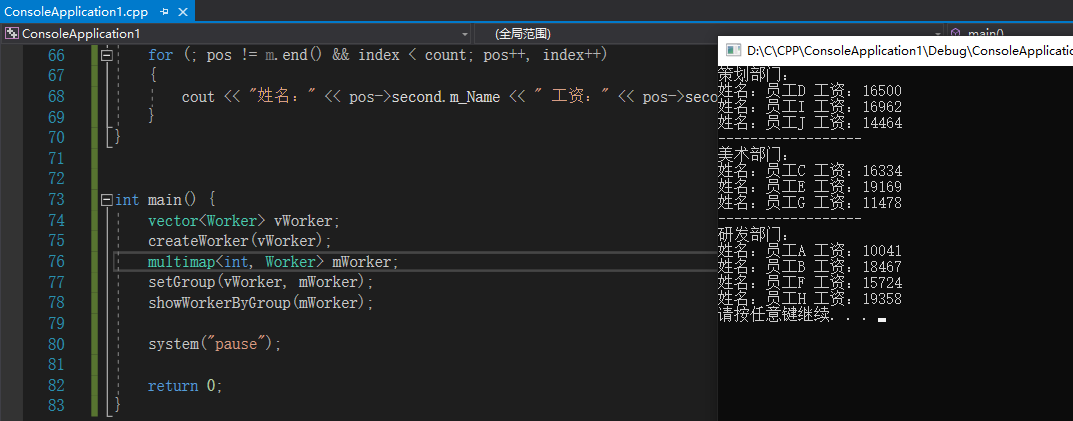Click '美术部门:' heading in console
This screenshot has height=421, width=1073.
[x=753, y=155]
